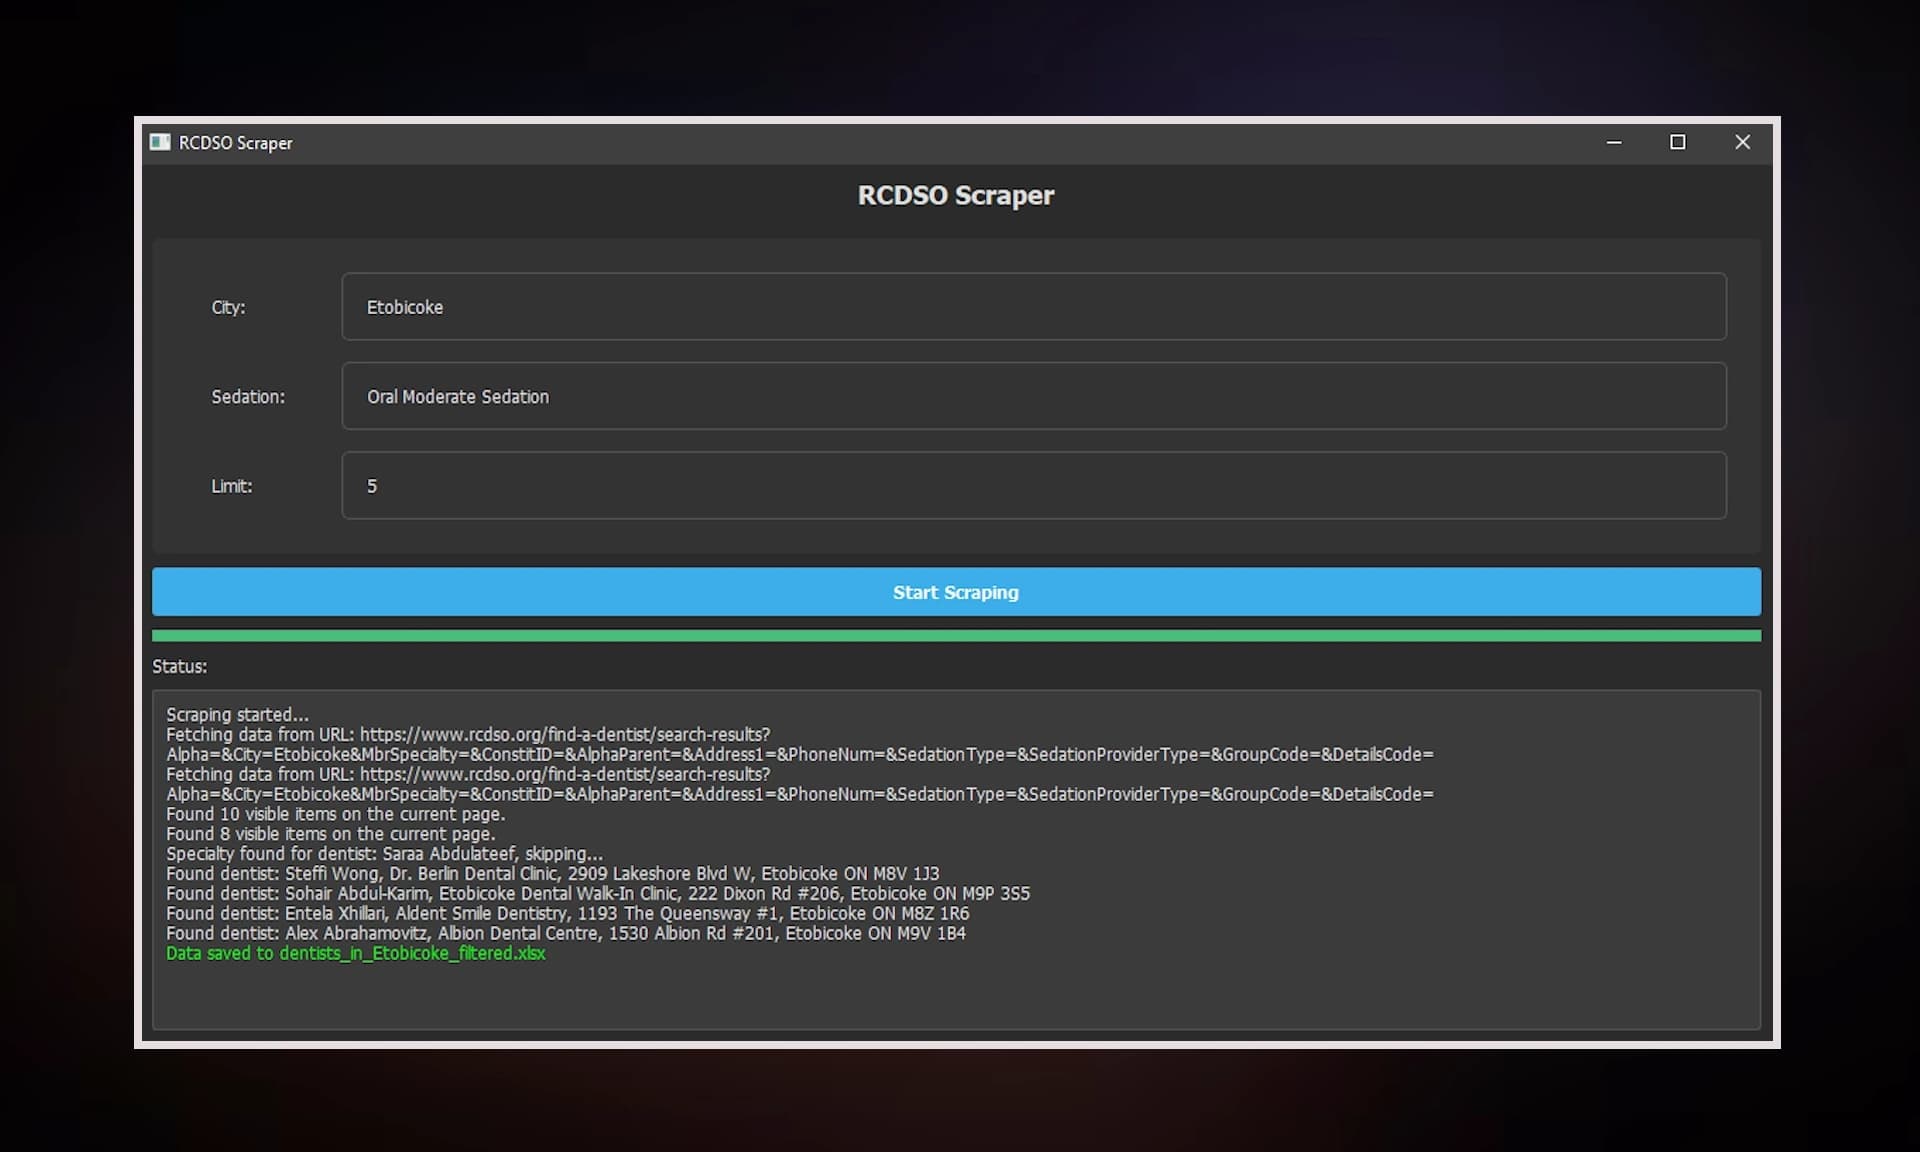This screenshot has height=1152, width=1920.
Task: Maximize the RCDSO Scraper window
Action: coord(1678,142)
